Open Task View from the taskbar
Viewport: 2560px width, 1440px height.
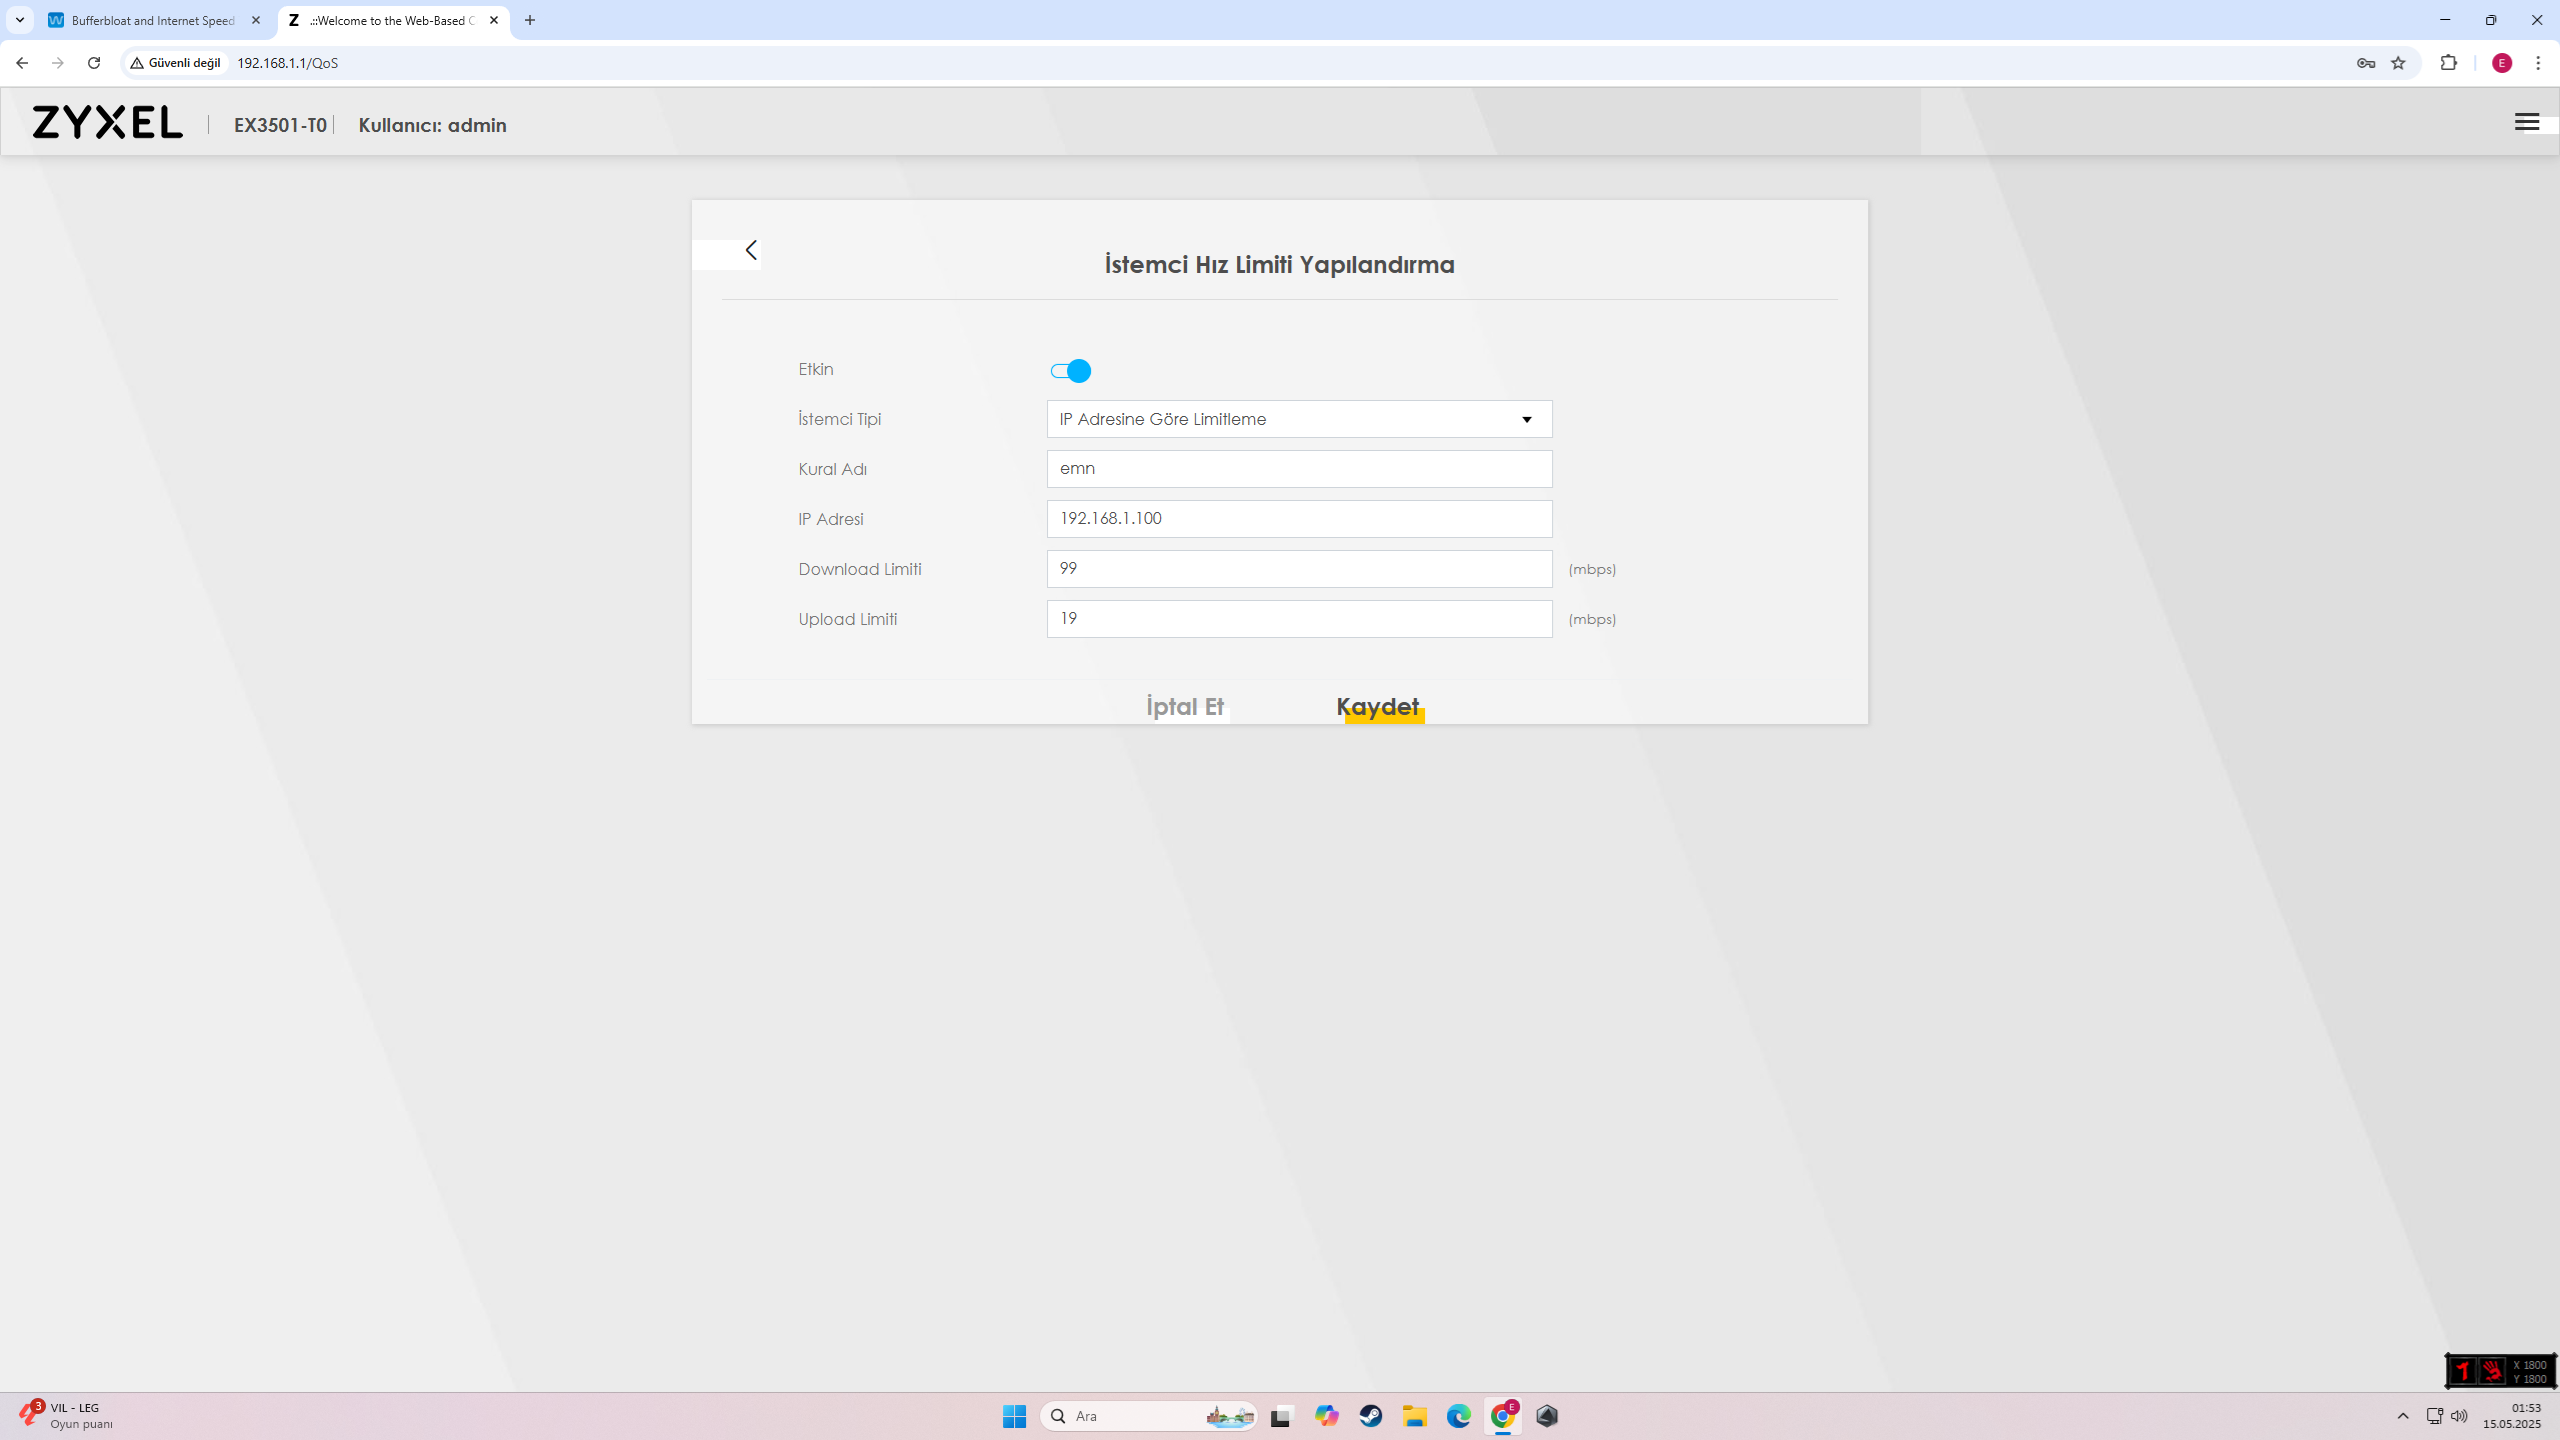tap(1281, 1416)
